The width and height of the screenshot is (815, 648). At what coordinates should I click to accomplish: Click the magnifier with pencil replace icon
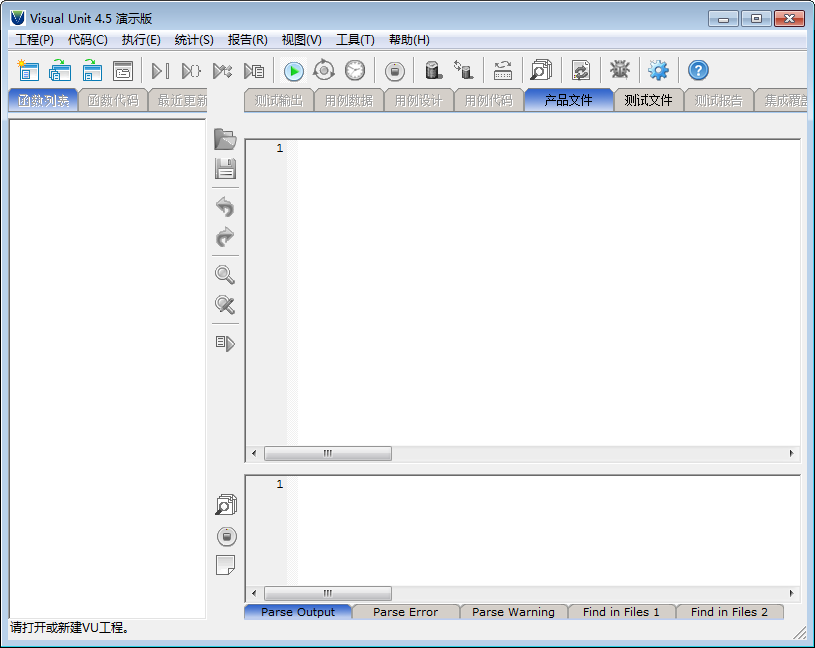tap(225, 305)
